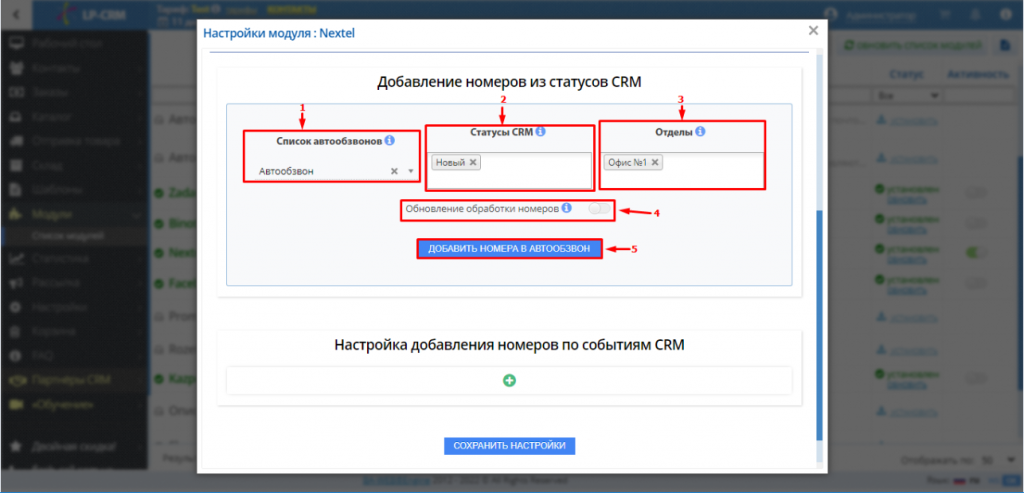Click the FAQ info icon in sidebar
1024x493 pixels.
(16, 356)
